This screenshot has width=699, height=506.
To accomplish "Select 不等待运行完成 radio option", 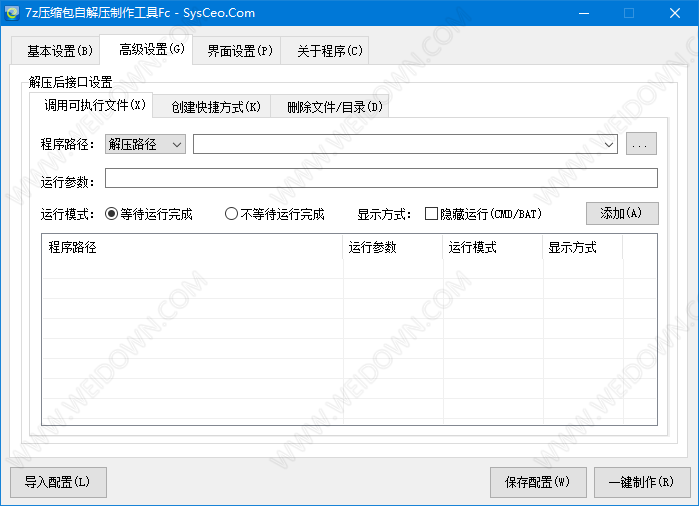I will (232, 214).
